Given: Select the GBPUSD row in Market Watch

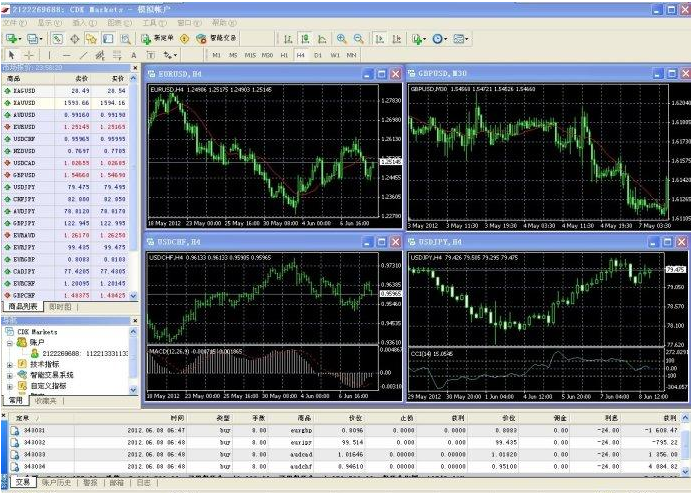Looking at the screenshot, I should 66,175.
